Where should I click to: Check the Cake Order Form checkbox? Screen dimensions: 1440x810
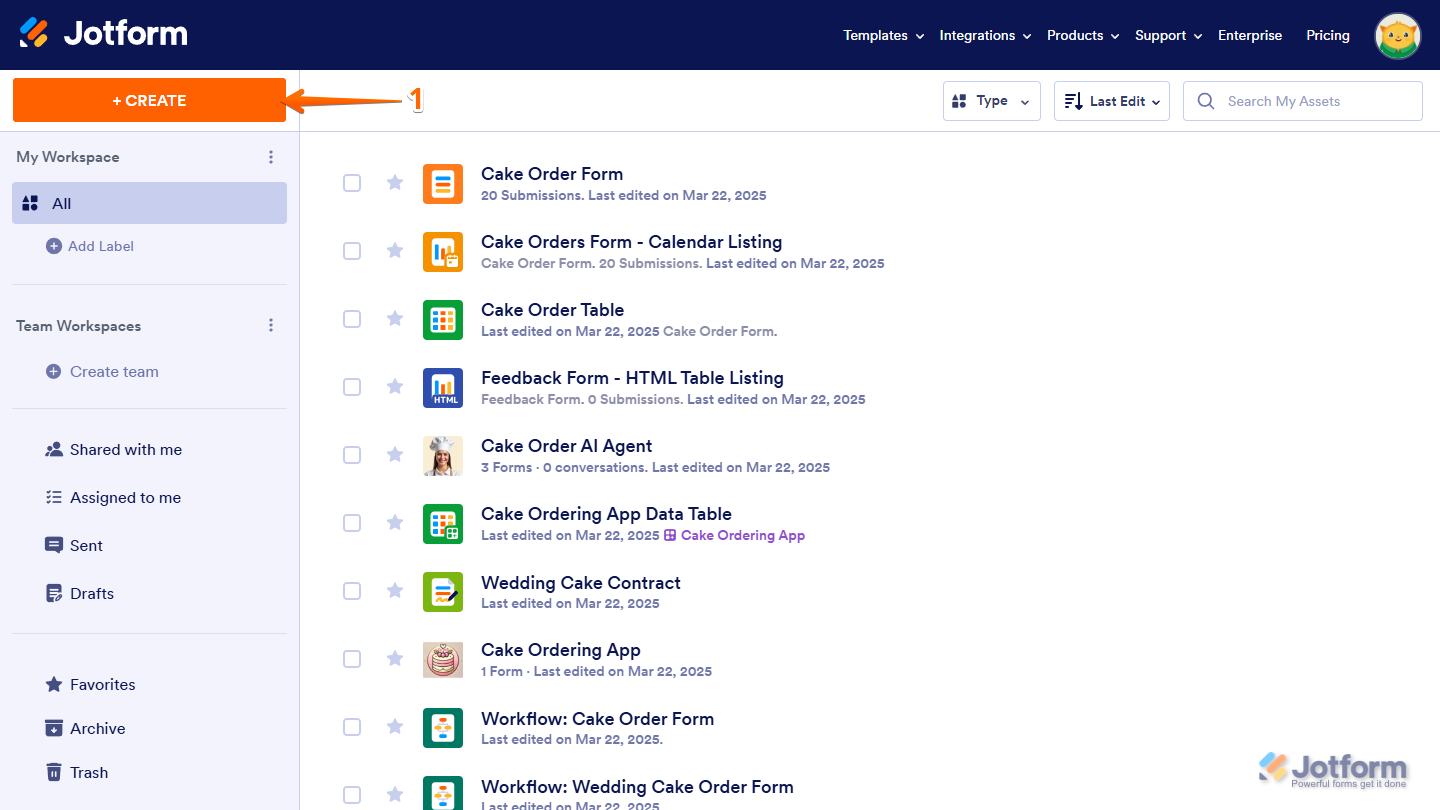click(352, 183)
